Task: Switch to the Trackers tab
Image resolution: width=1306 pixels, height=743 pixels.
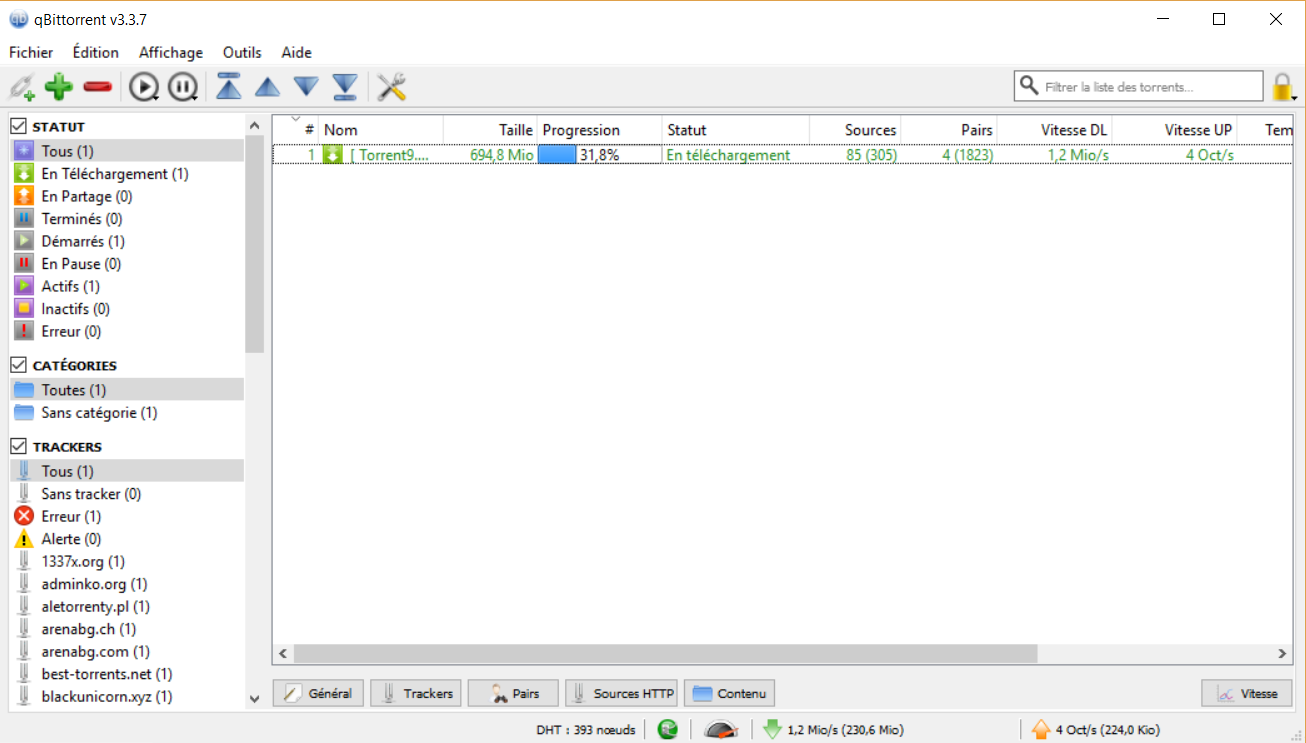Action: [416, 693]
